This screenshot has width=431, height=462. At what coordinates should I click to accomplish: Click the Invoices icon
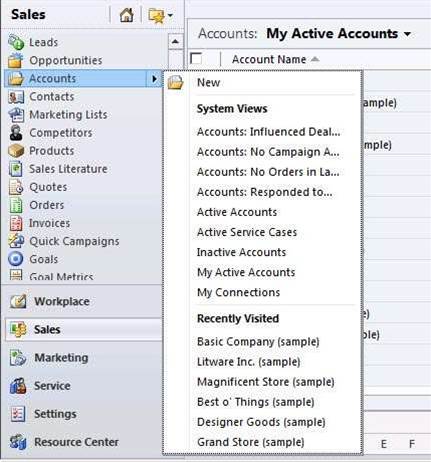point(16,223)
